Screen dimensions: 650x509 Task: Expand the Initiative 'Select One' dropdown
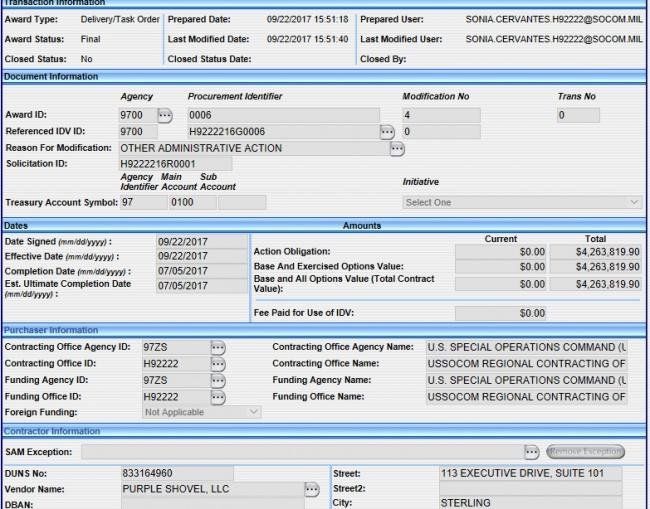click(521, 202)
